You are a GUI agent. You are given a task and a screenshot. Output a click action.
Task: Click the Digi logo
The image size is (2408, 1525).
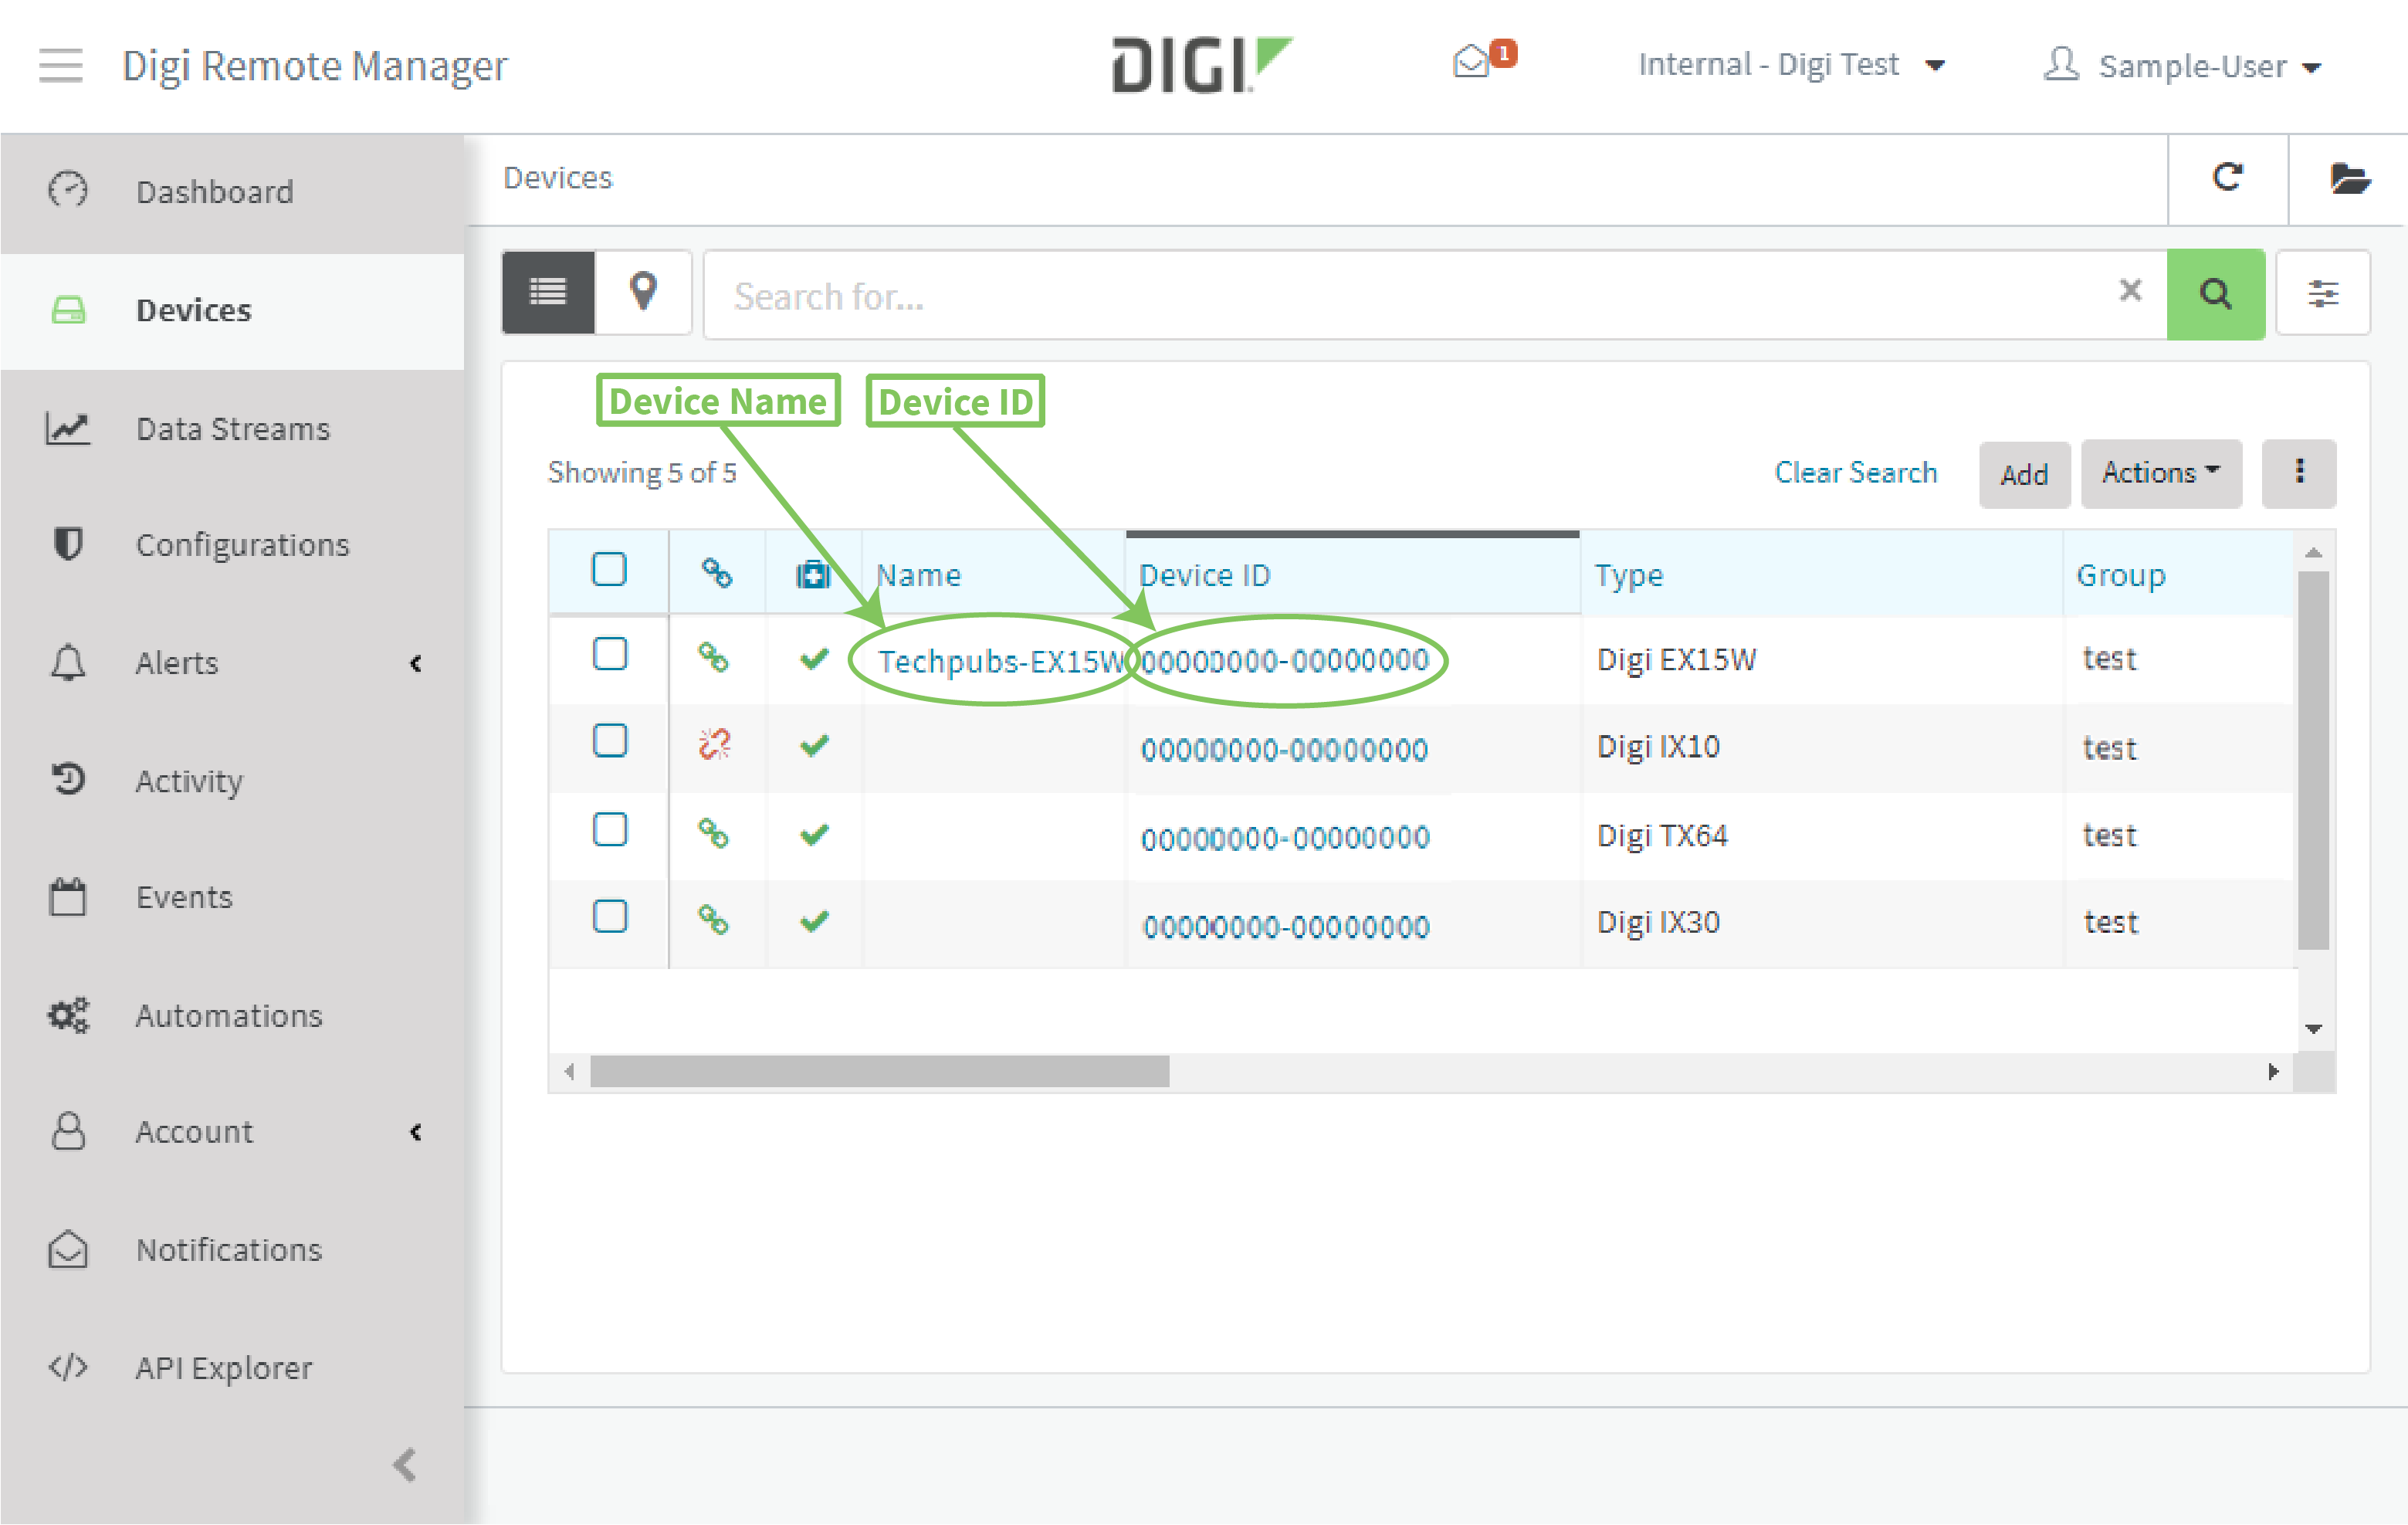(1201, 64)
